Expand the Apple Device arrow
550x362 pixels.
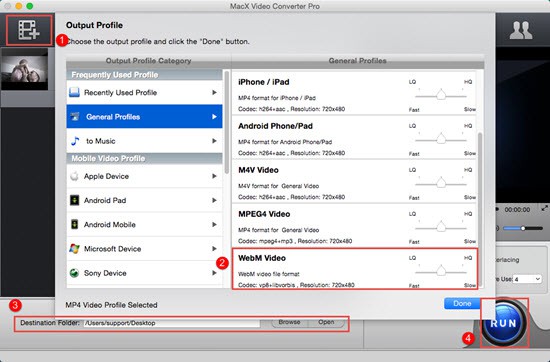pyautogui.click(x=214, y=176)
